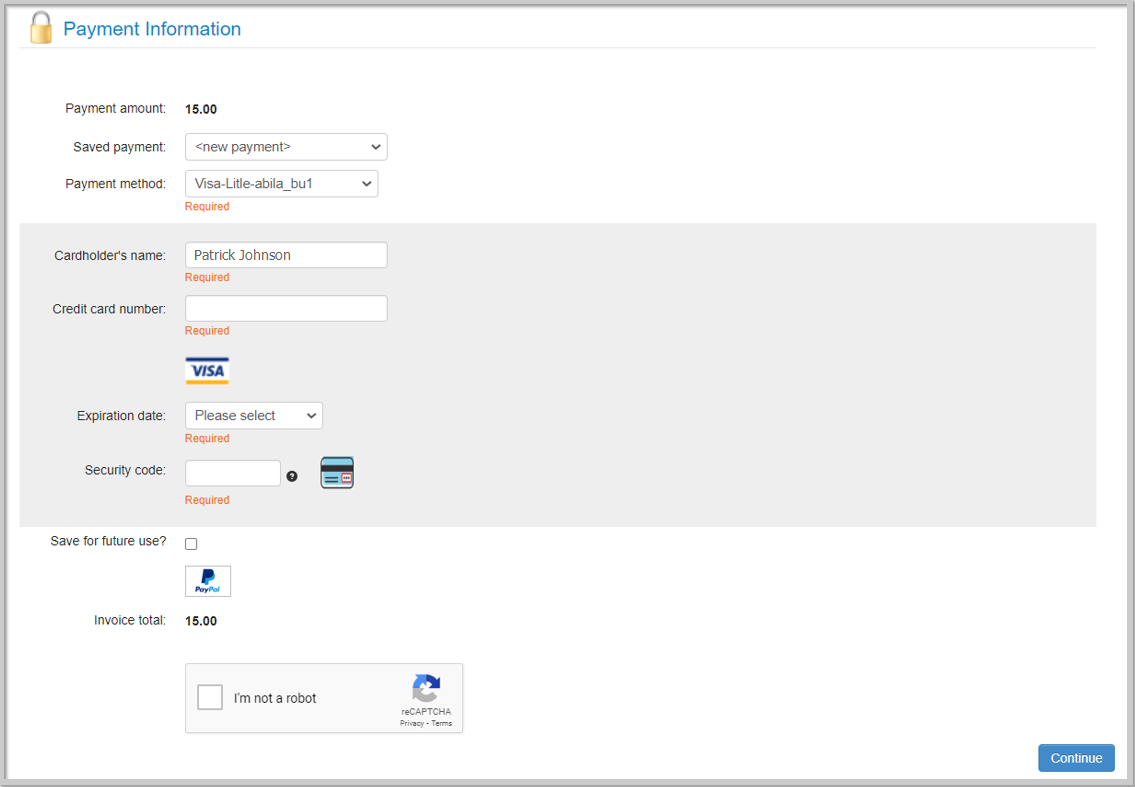Open the Expiration date dropdown
The image size is (1135, 787).
point(253,415)
